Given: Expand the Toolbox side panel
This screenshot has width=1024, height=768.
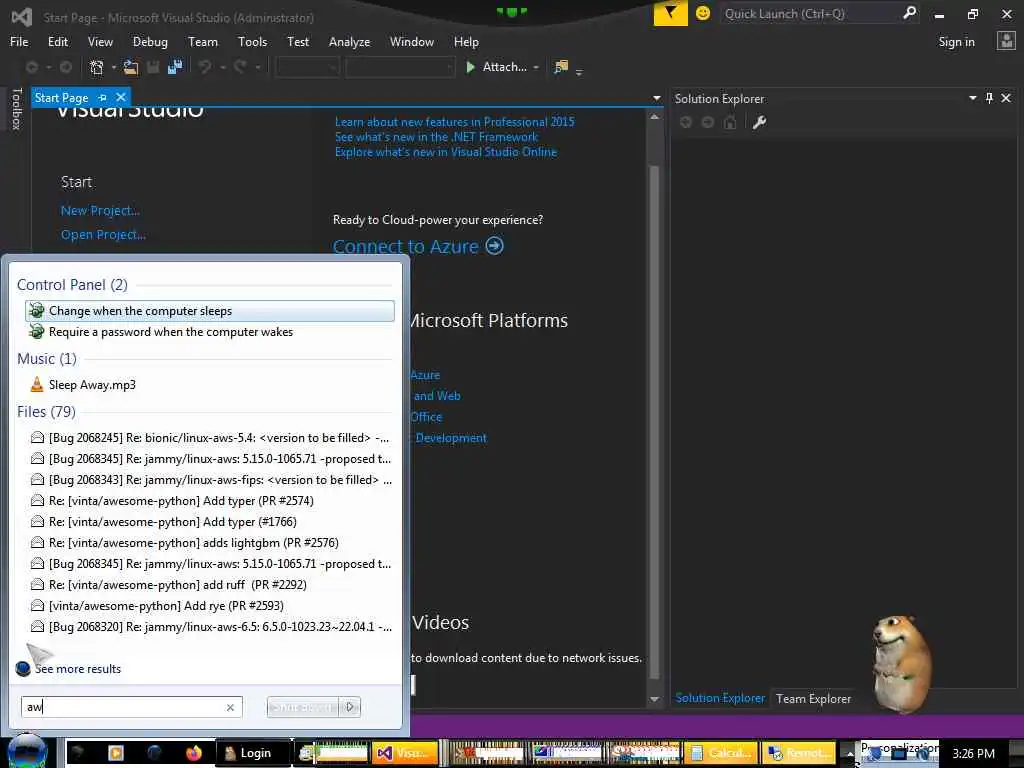Looking at the screenshot, I should (16, 109).
